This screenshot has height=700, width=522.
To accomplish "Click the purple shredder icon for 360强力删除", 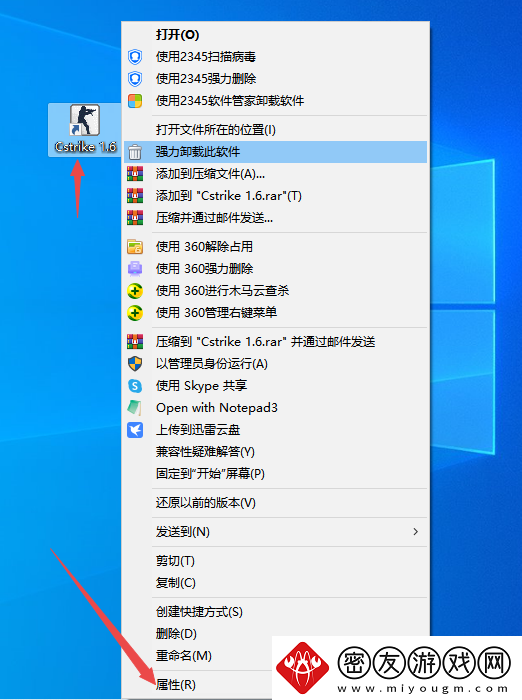I will coord(135,268).
